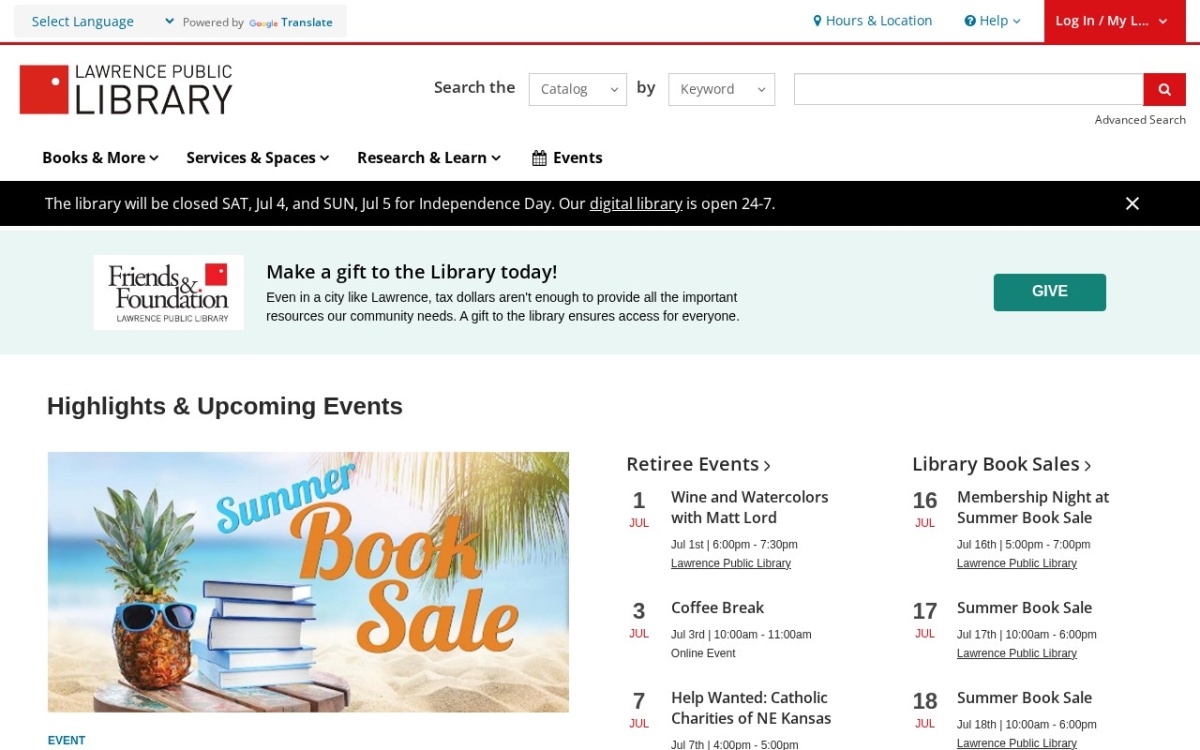Image resolution: width=1200 pixels, height=750 pixels.
Task: Click the EVENT label below the banner
Action: [67, 741]
